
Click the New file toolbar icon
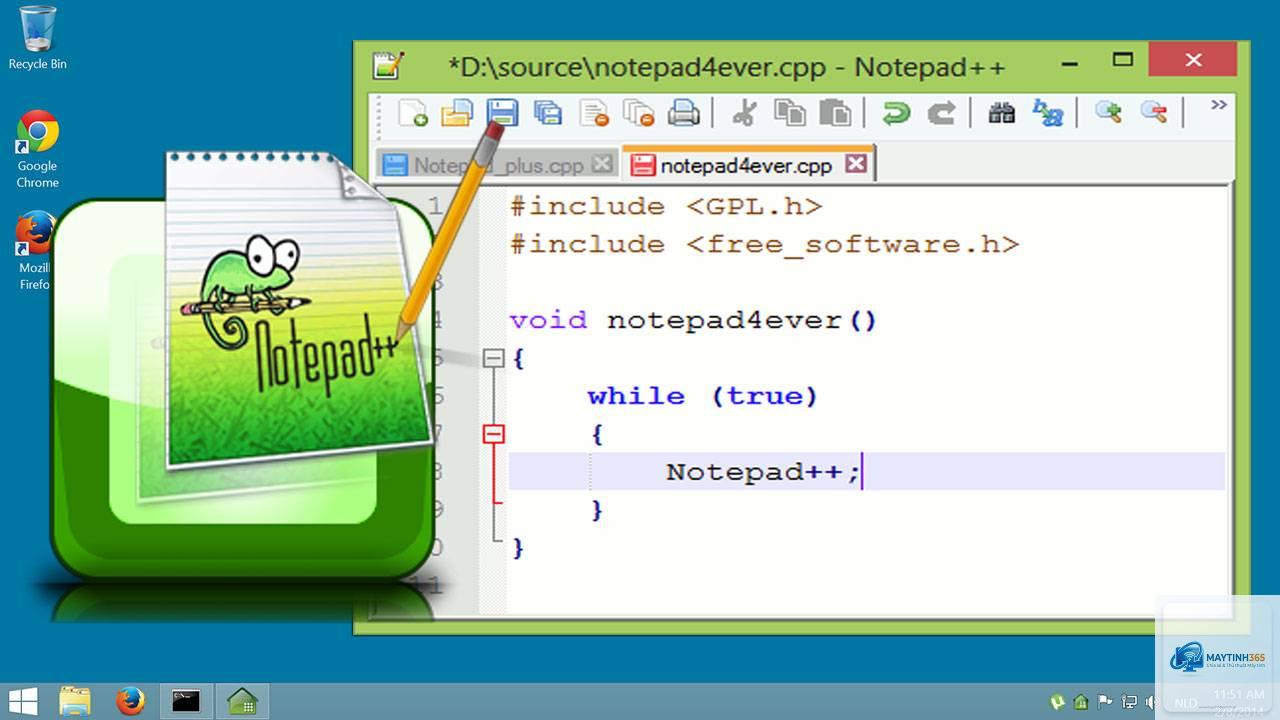(x=412, y=112)
